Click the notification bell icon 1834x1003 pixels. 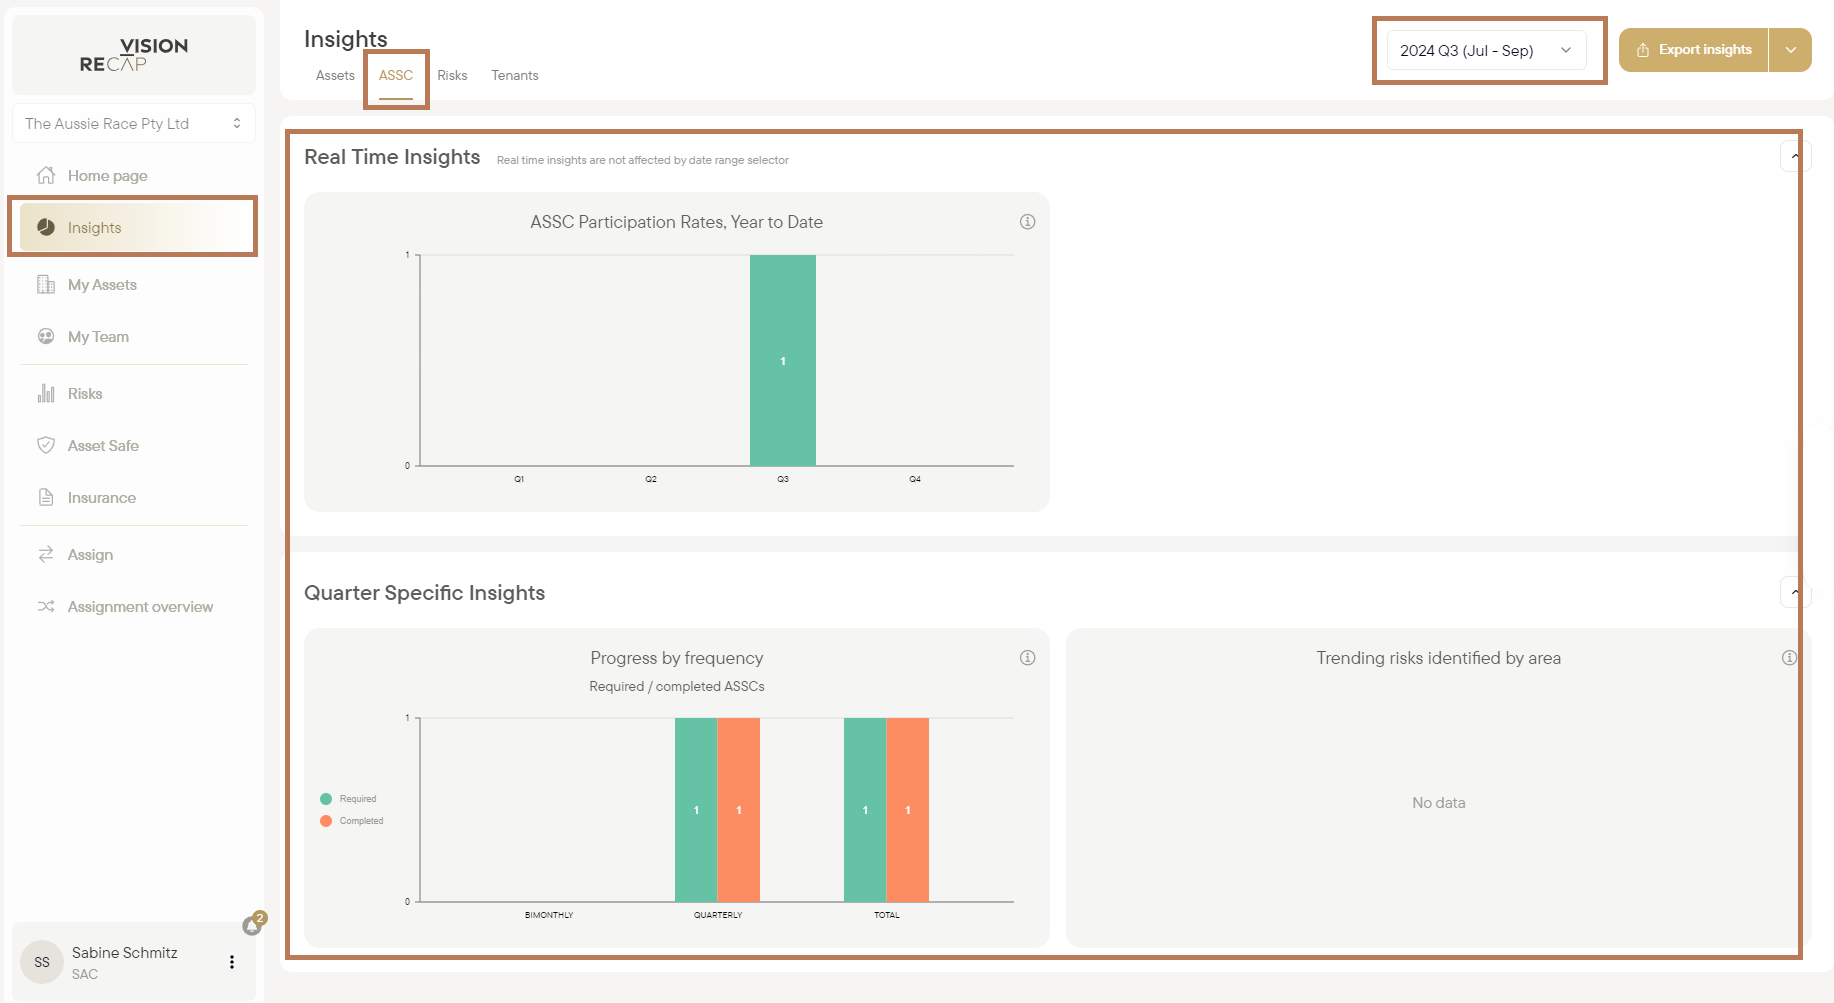[252, 925]
